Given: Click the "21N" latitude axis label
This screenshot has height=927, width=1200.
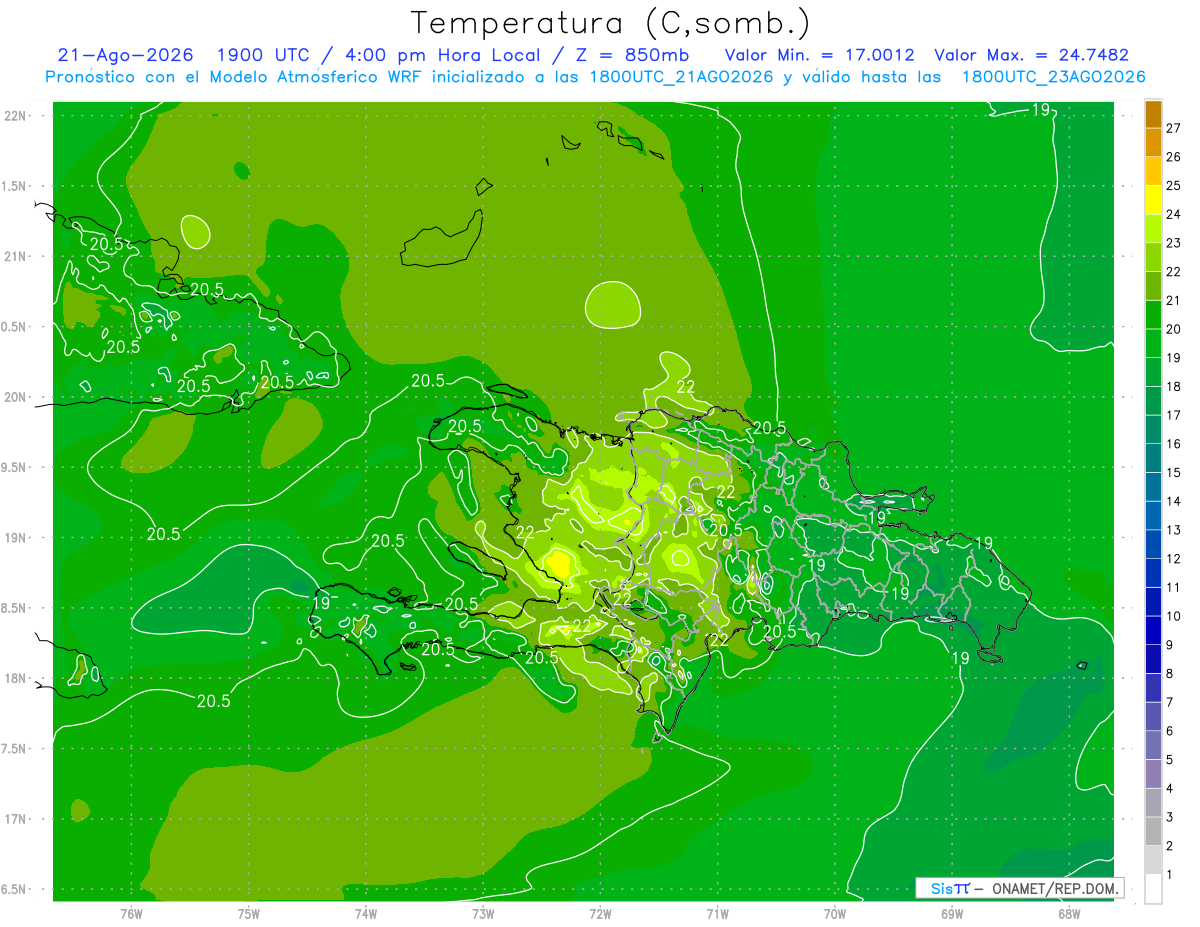Looking at the screenshot, I should pyautogui.click(x=17, y=256).
